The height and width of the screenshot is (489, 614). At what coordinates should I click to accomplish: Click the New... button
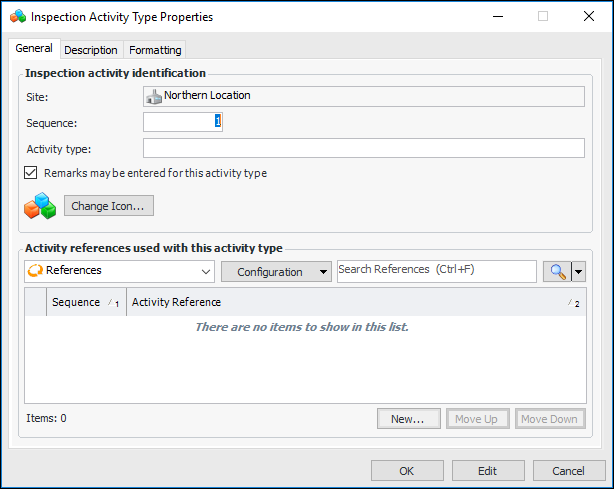point(408,419)
